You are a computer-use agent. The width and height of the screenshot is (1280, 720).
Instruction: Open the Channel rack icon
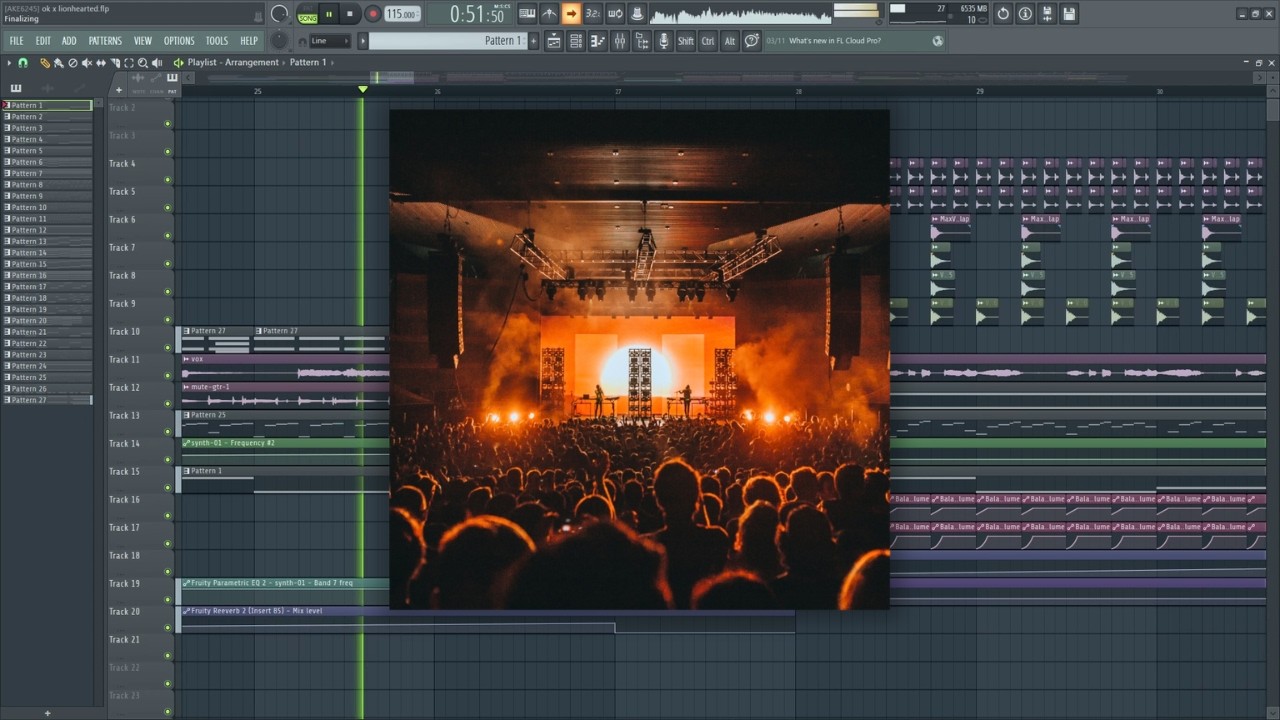[575, 41]
